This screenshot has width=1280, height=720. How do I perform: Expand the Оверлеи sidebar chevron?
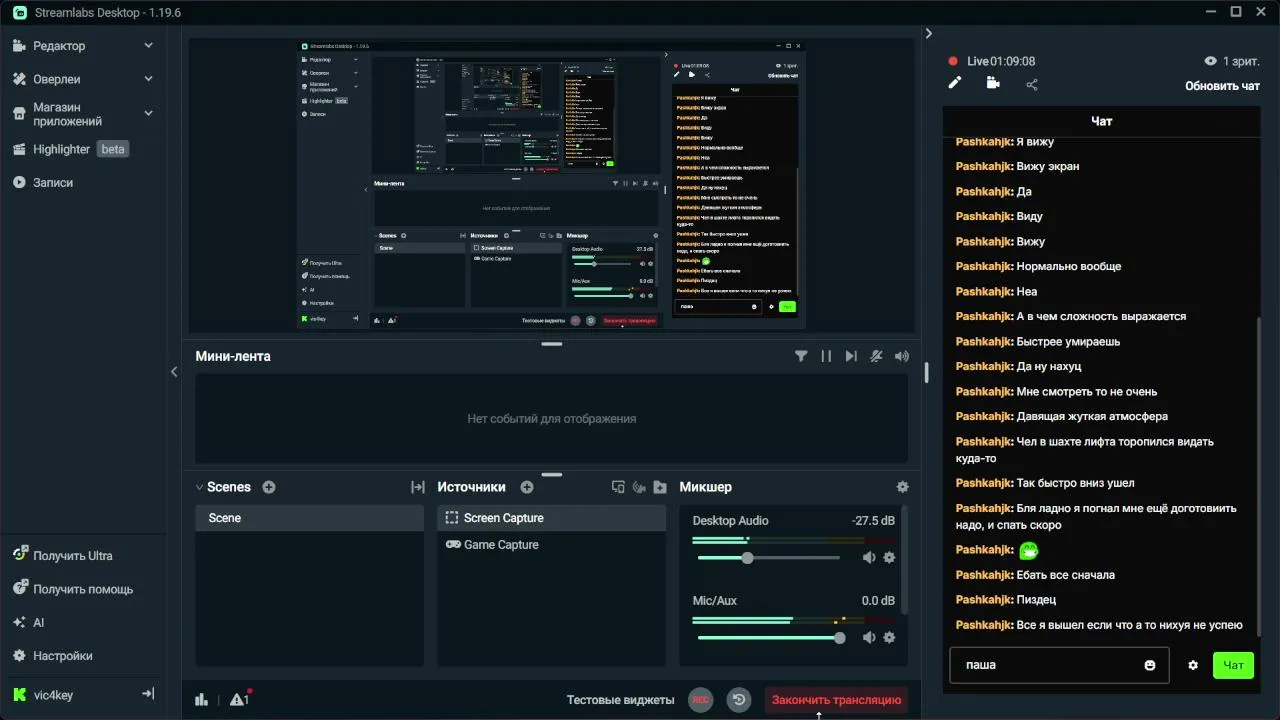[x=148, y=79]
